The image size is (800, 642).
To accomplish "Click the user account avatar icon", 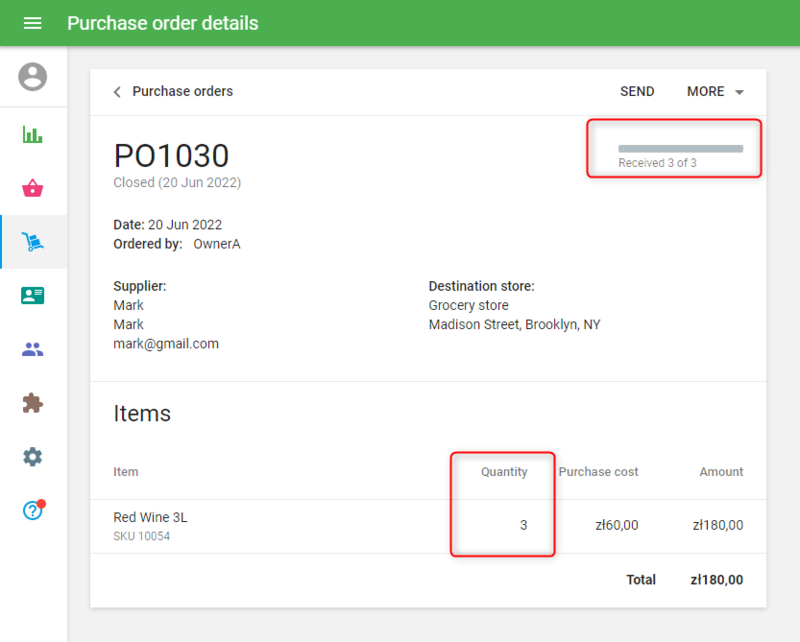I will click(x=33, y=77).
